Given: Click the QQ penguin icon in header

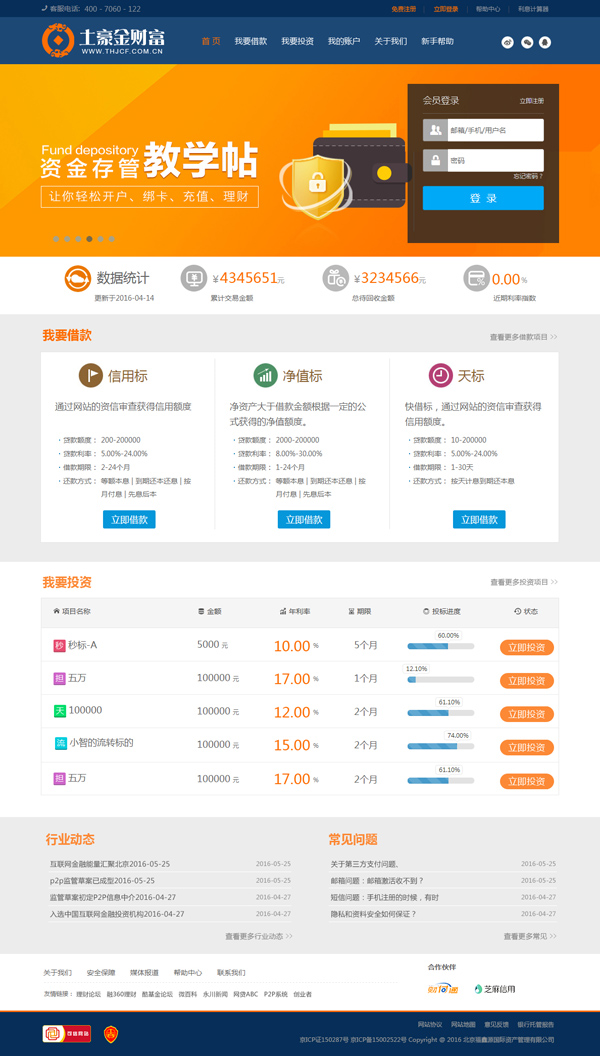Looking at the screenshot, I should pos(544,43).
